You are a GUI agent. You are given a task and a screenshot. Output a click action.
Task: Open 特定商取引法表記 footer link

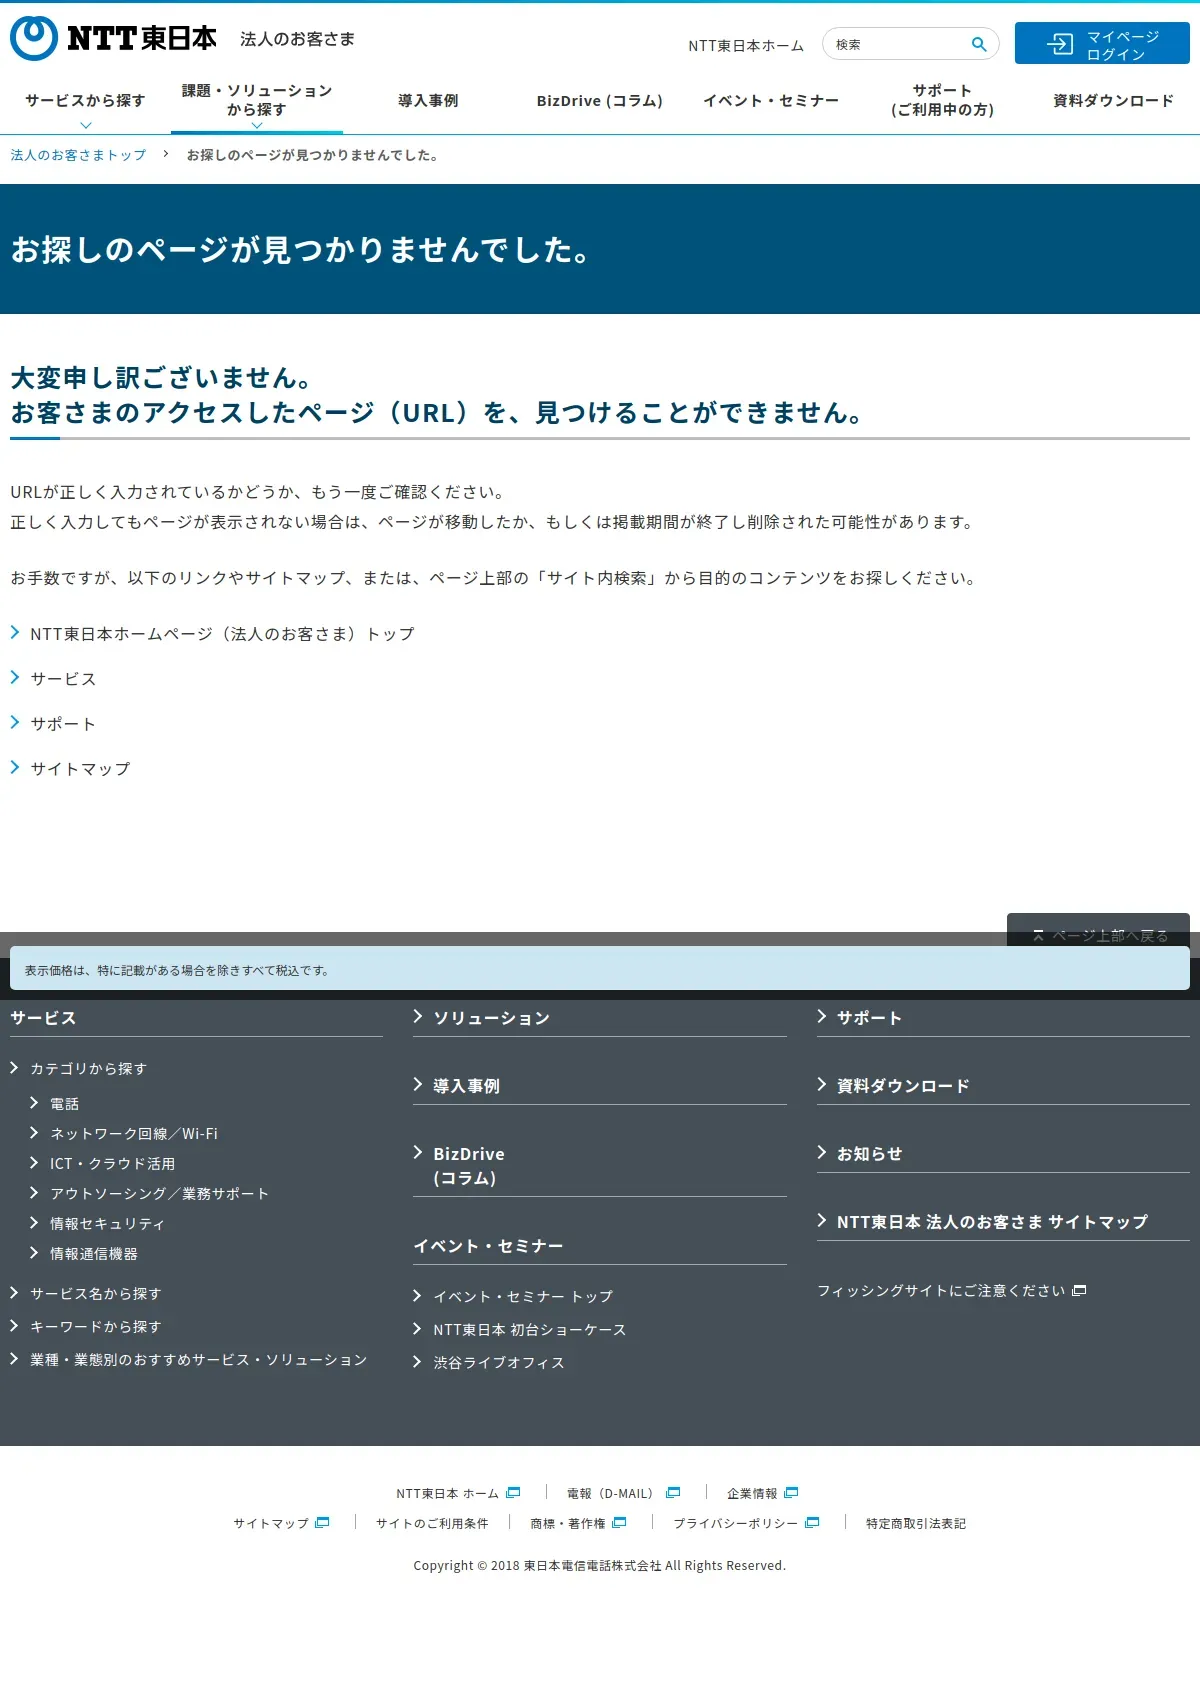point(916,1524)
